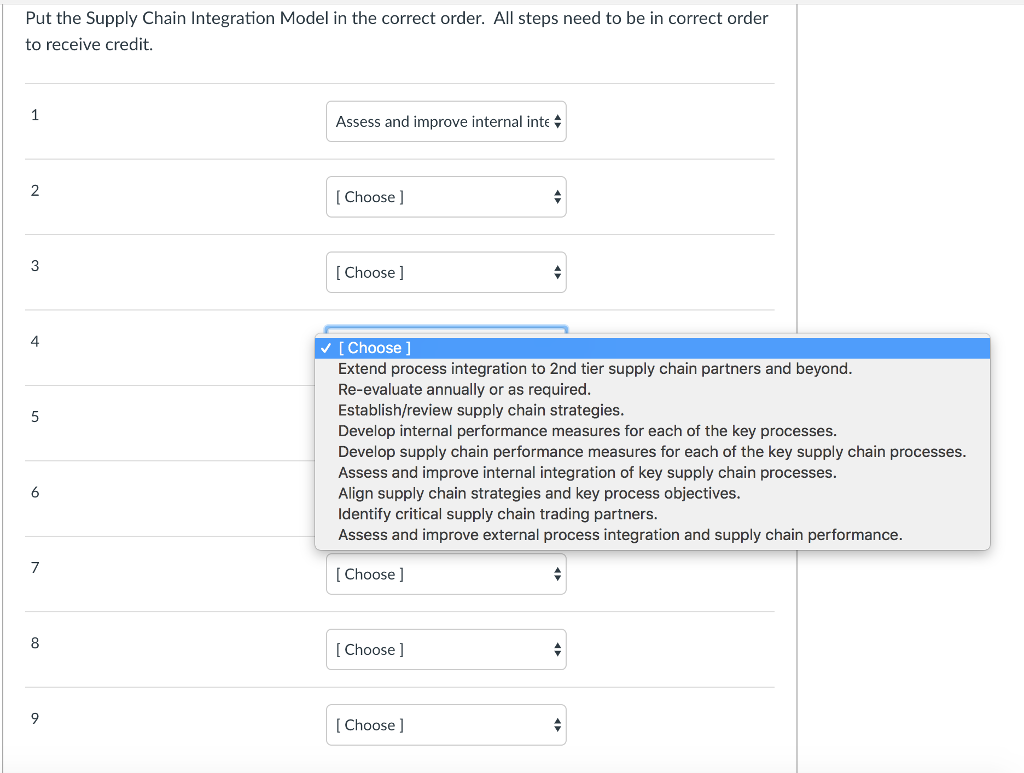Screen dimensions: 1024x773
Task: Click the checkmark beside the [Choose] entry
Action: pyautogui.click(x=325, y=347)
